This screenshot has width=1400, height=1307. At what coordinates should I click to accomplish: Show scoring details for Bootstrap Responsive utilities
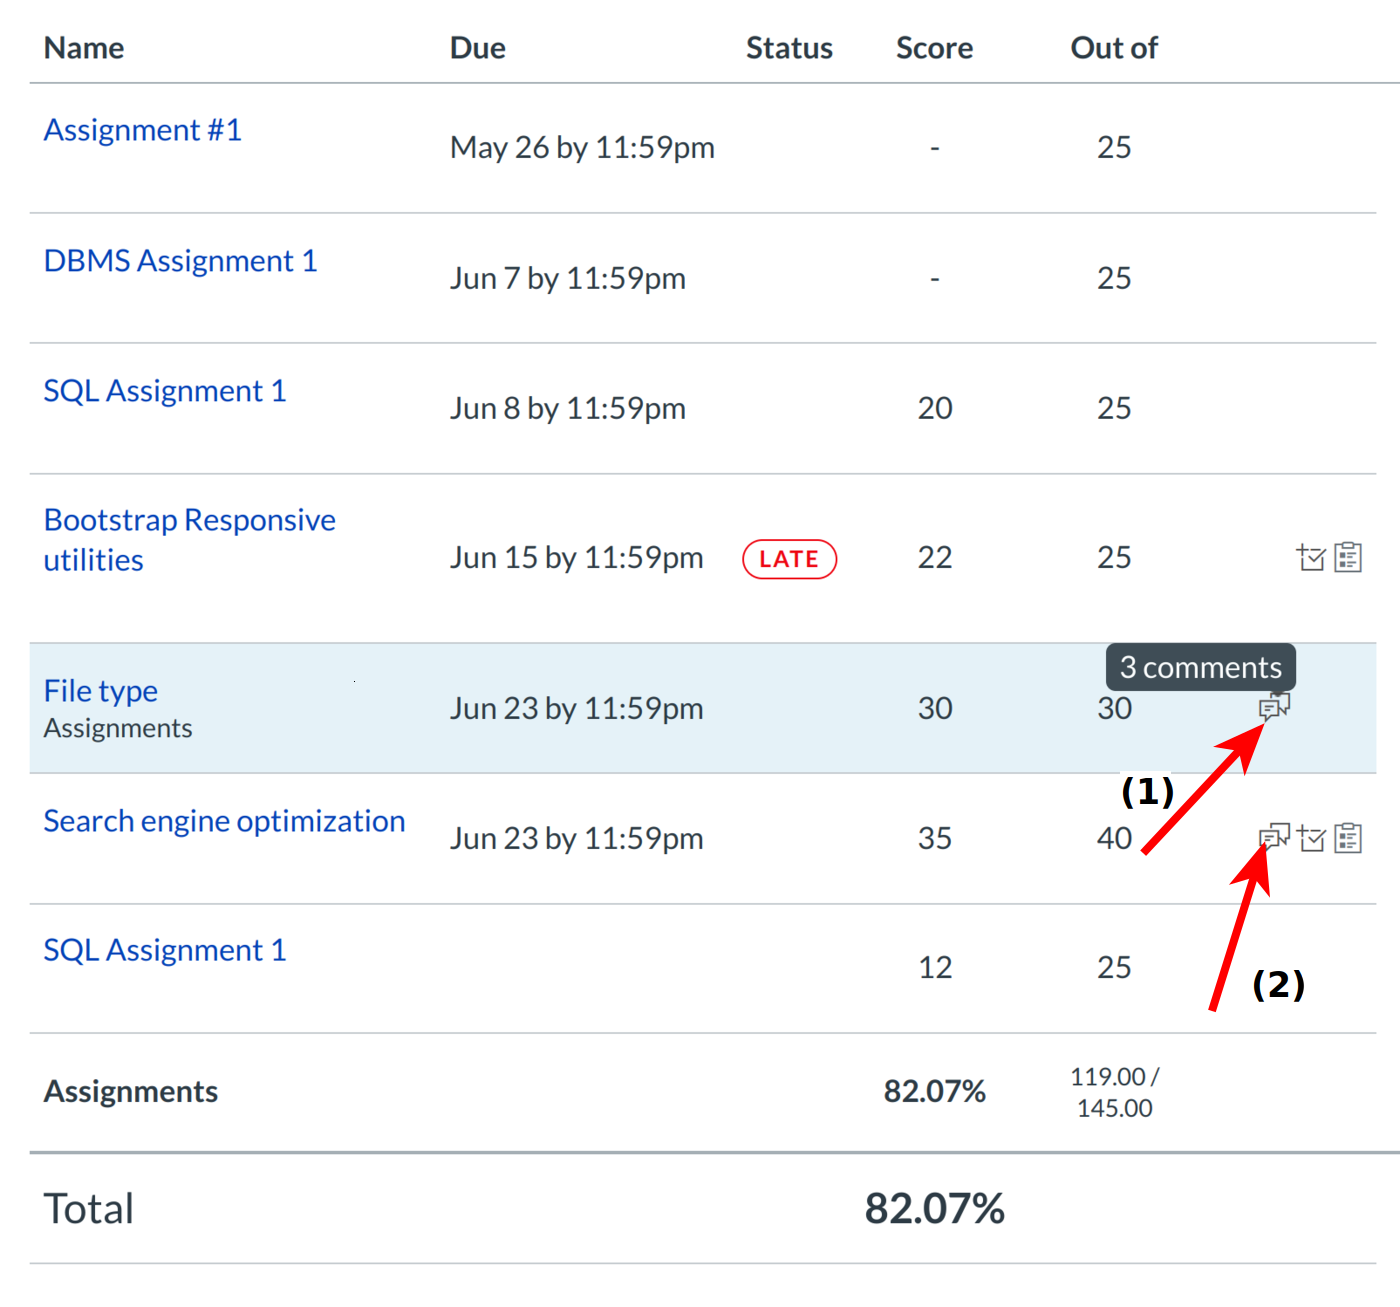point(1311,557)
